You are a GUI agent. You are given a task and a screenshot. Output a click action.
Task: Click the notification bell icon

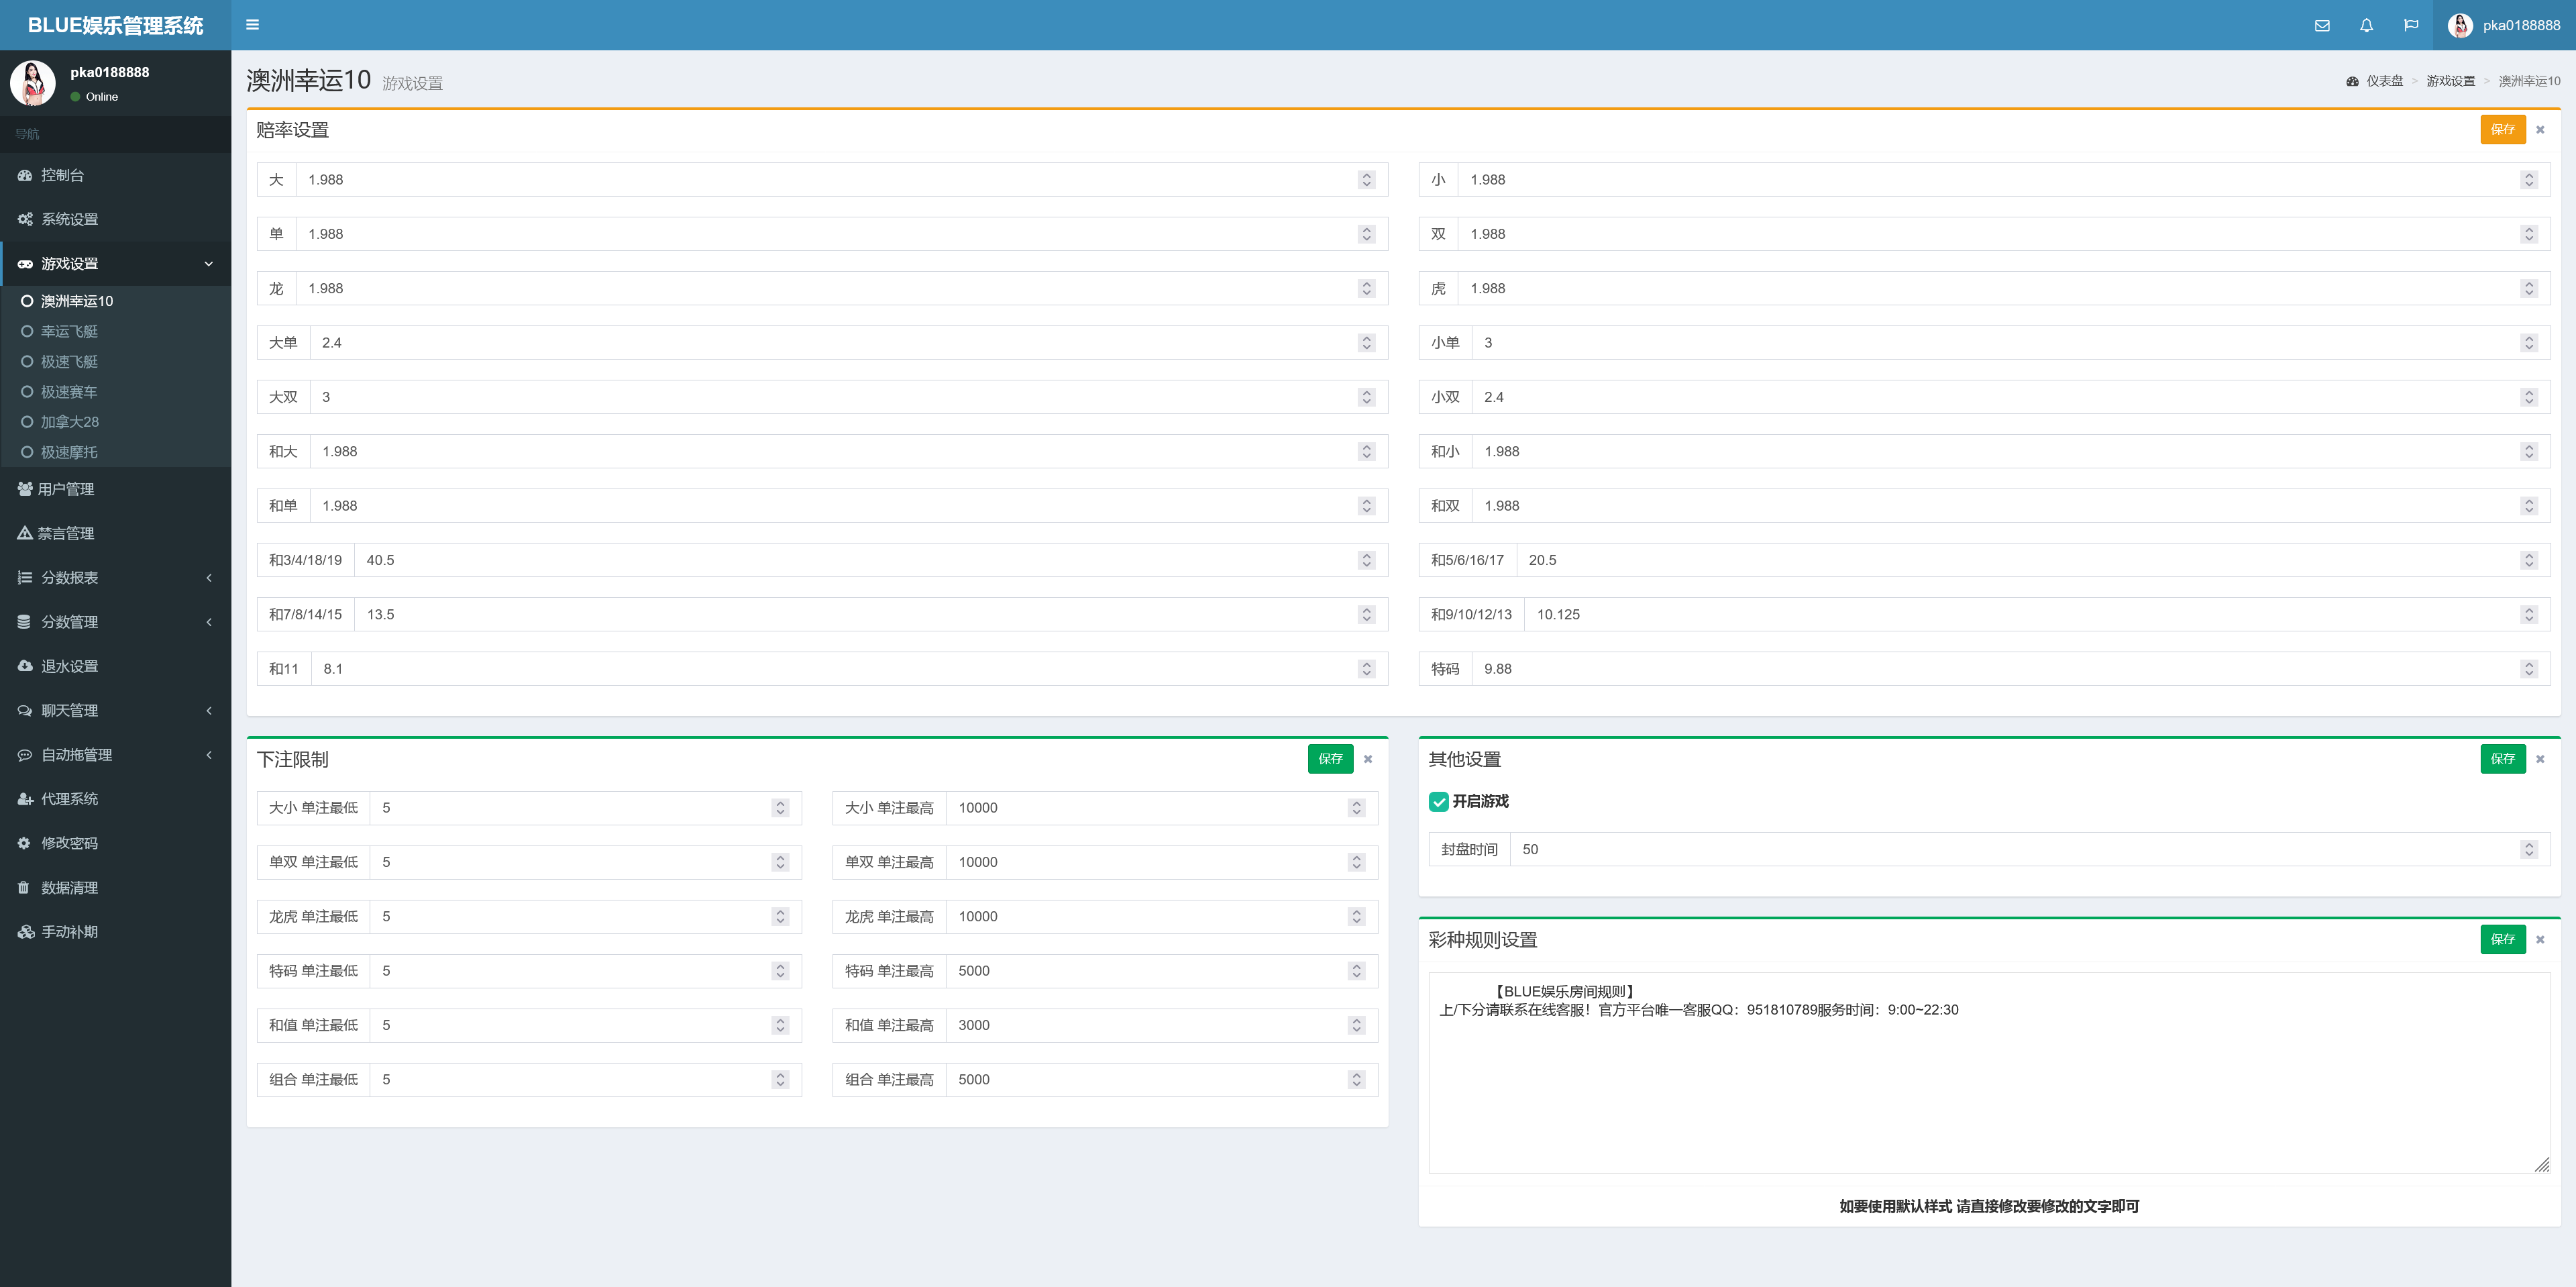[x=2366, y=26]
